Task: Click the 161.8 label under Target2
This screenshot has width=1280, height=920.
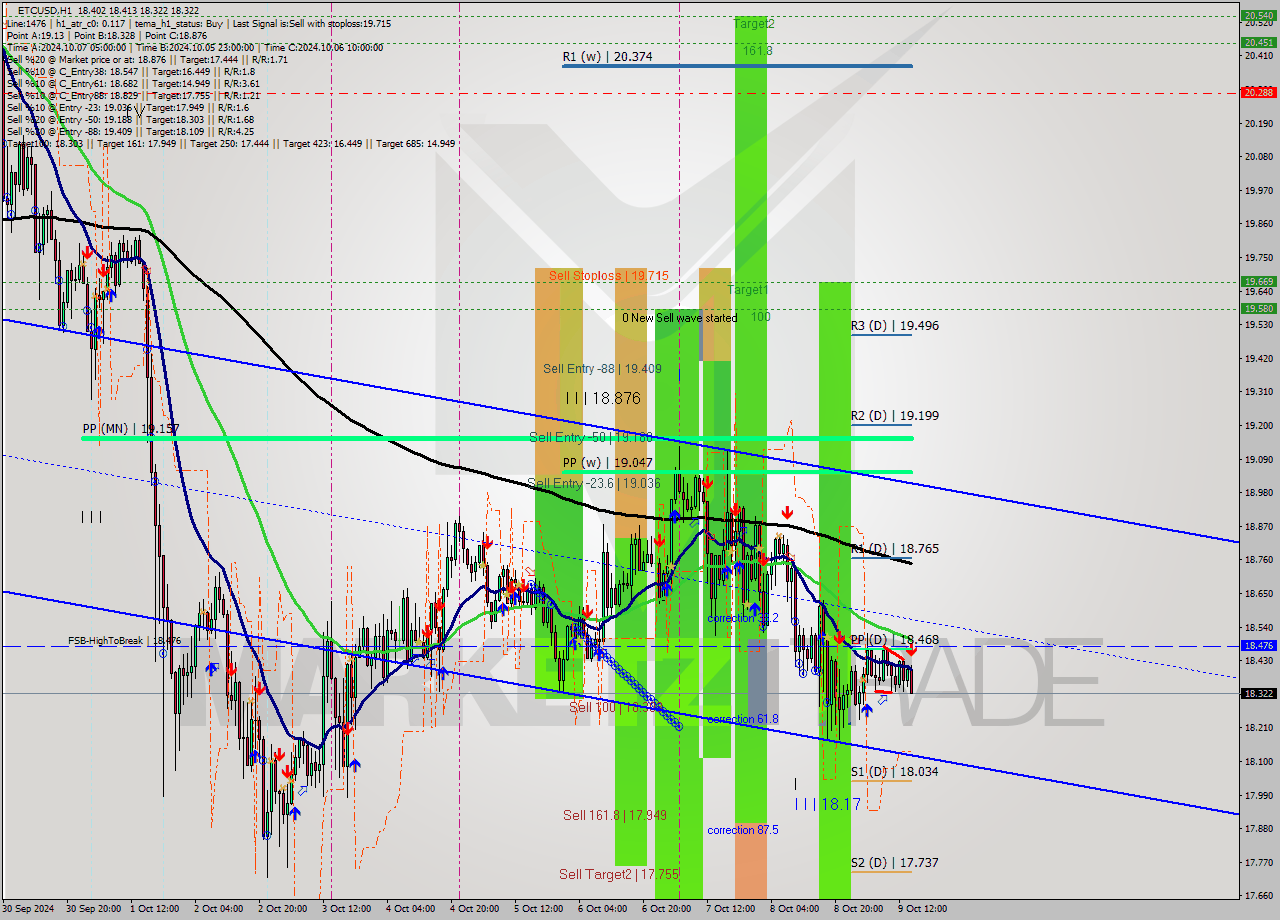Action: pyautogui.click(x=756, y=50)
